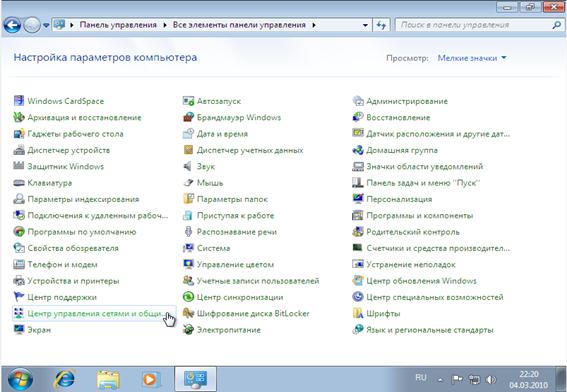Open Язык и региональные стандарты link
The height and width of the screenshot is (392, 567).
(430, 330)
